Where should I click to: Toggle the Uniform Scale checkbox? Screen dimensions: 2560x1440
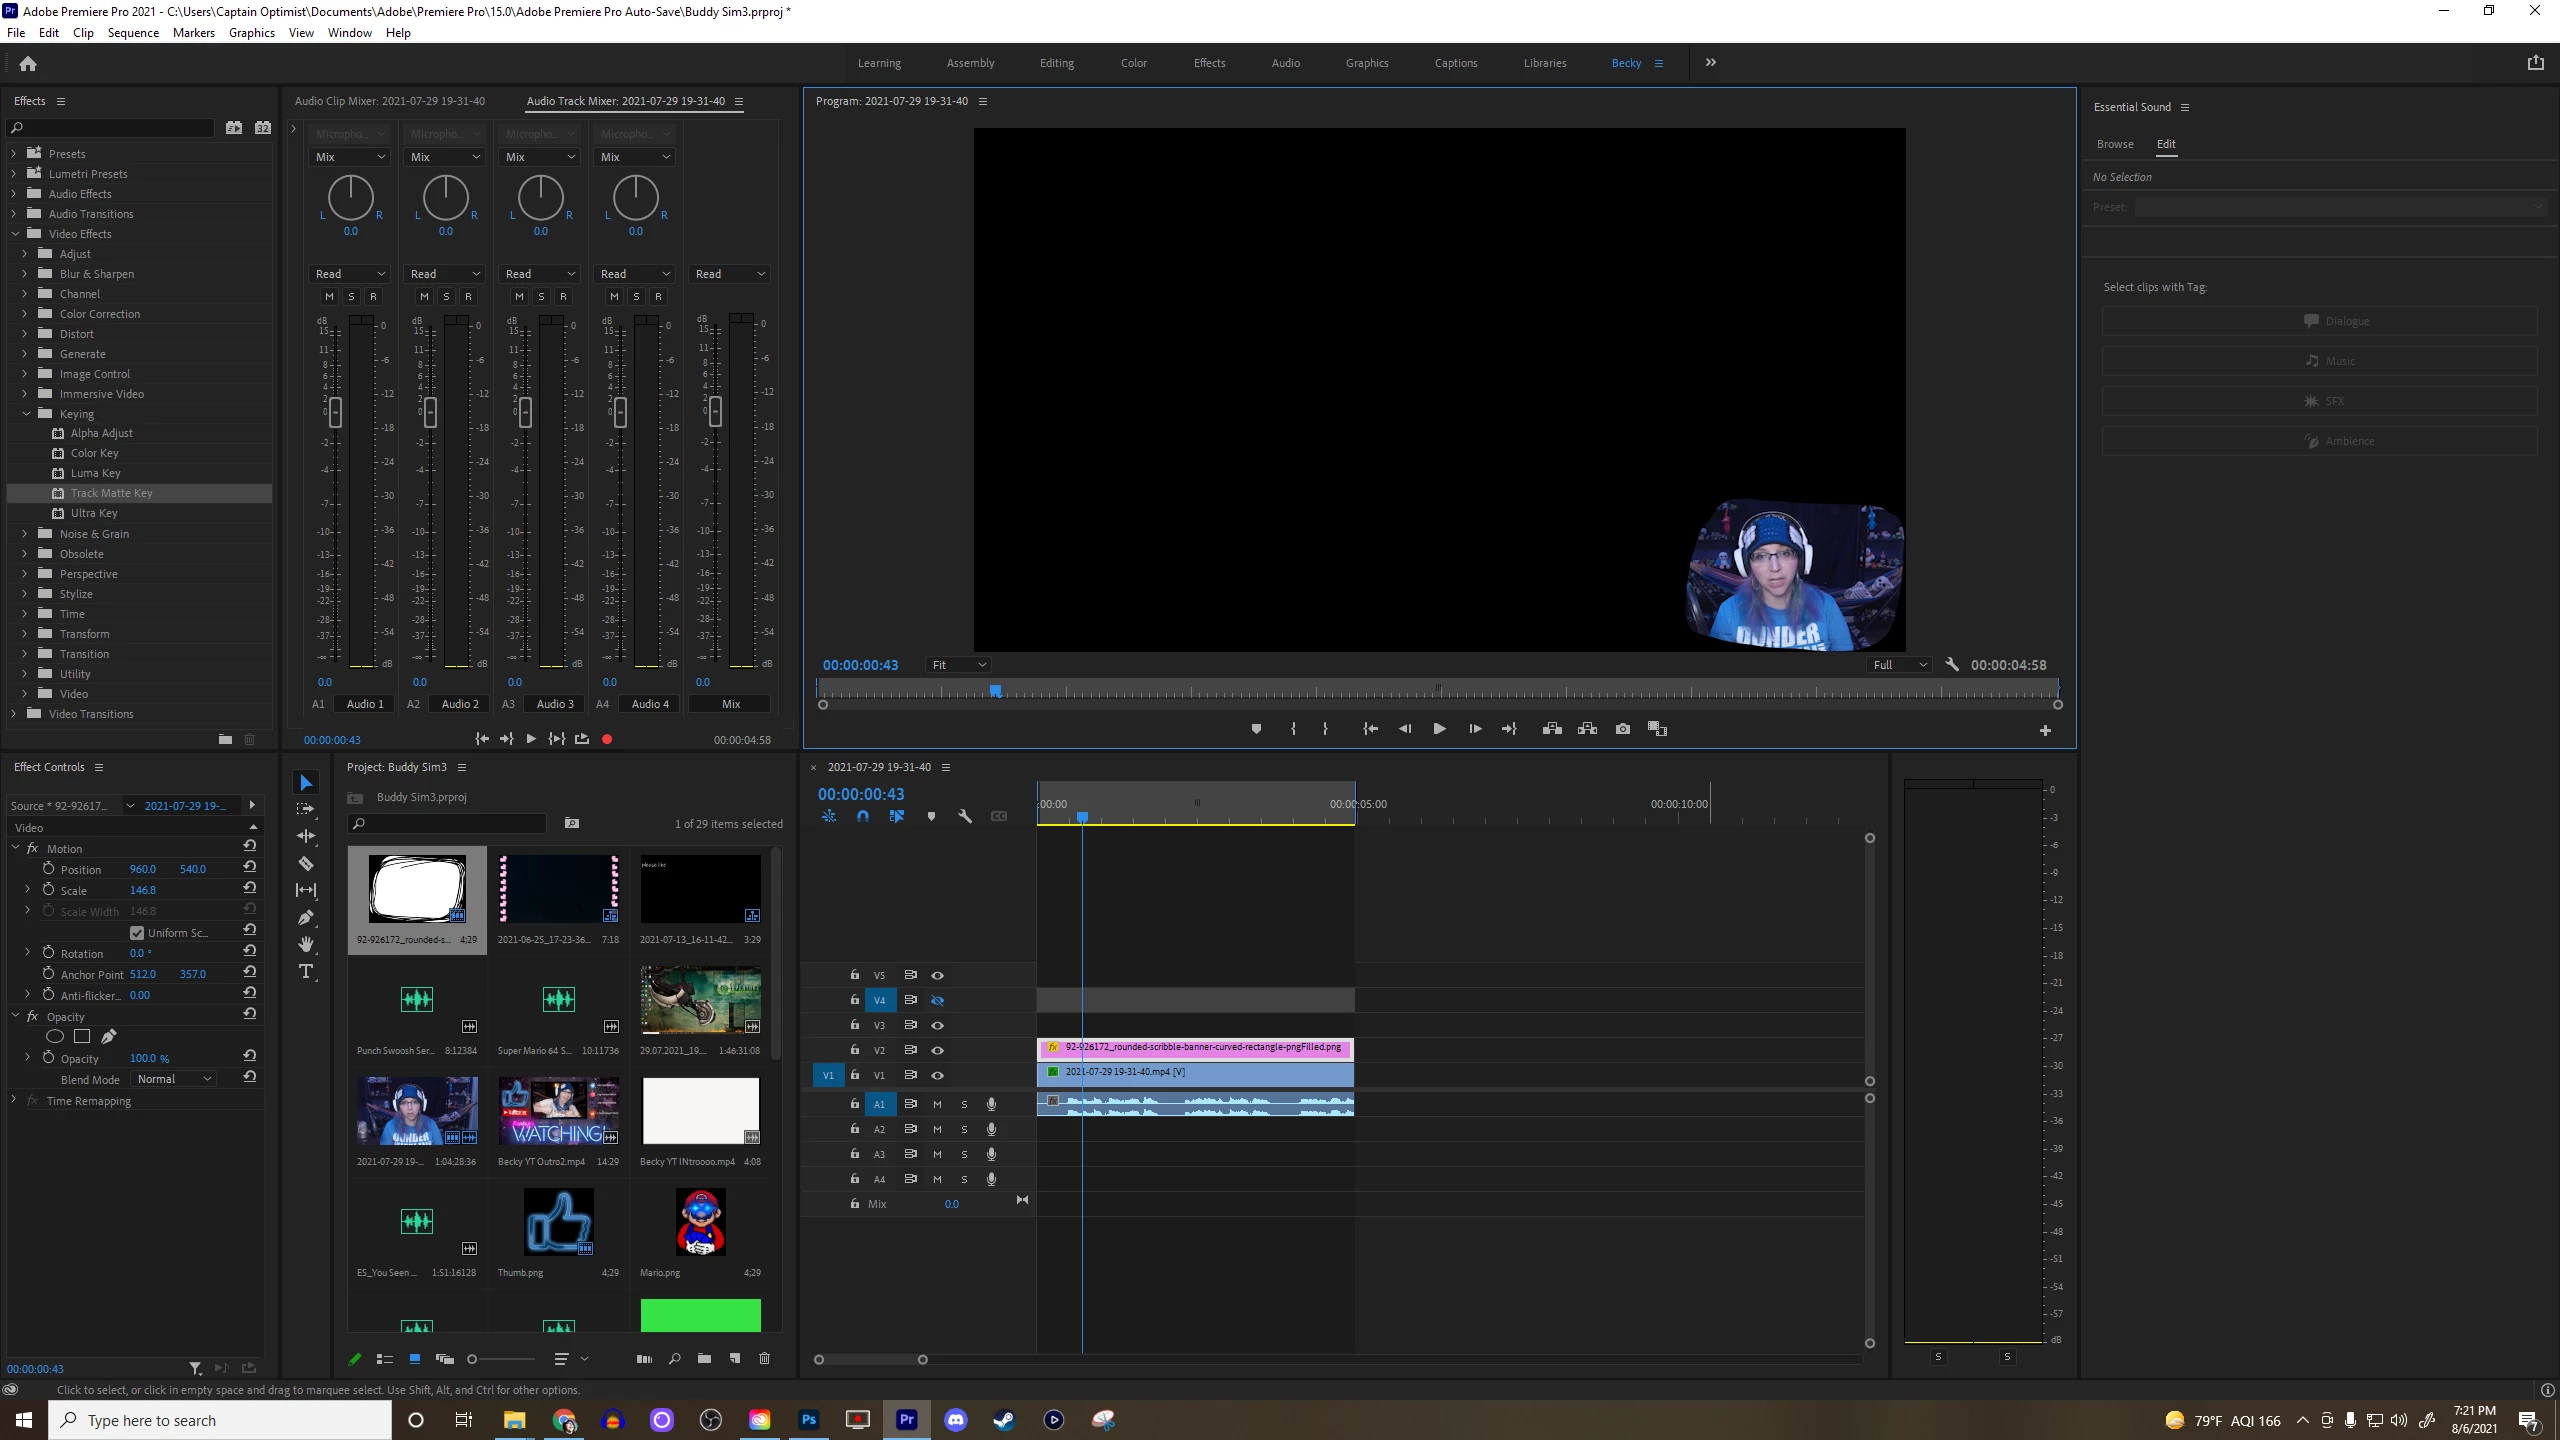point(137,933)
